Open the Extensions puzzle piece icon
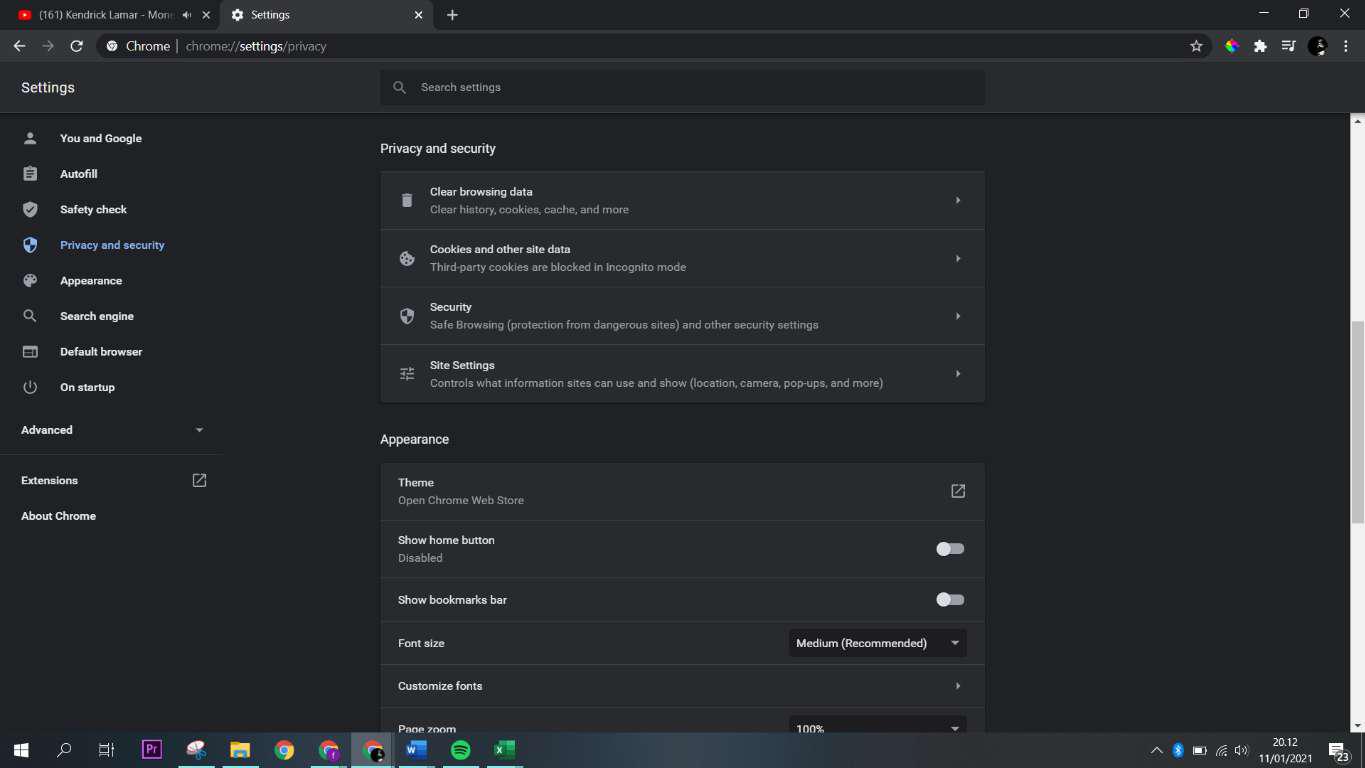1365x768 pixels. [1260, 46]
